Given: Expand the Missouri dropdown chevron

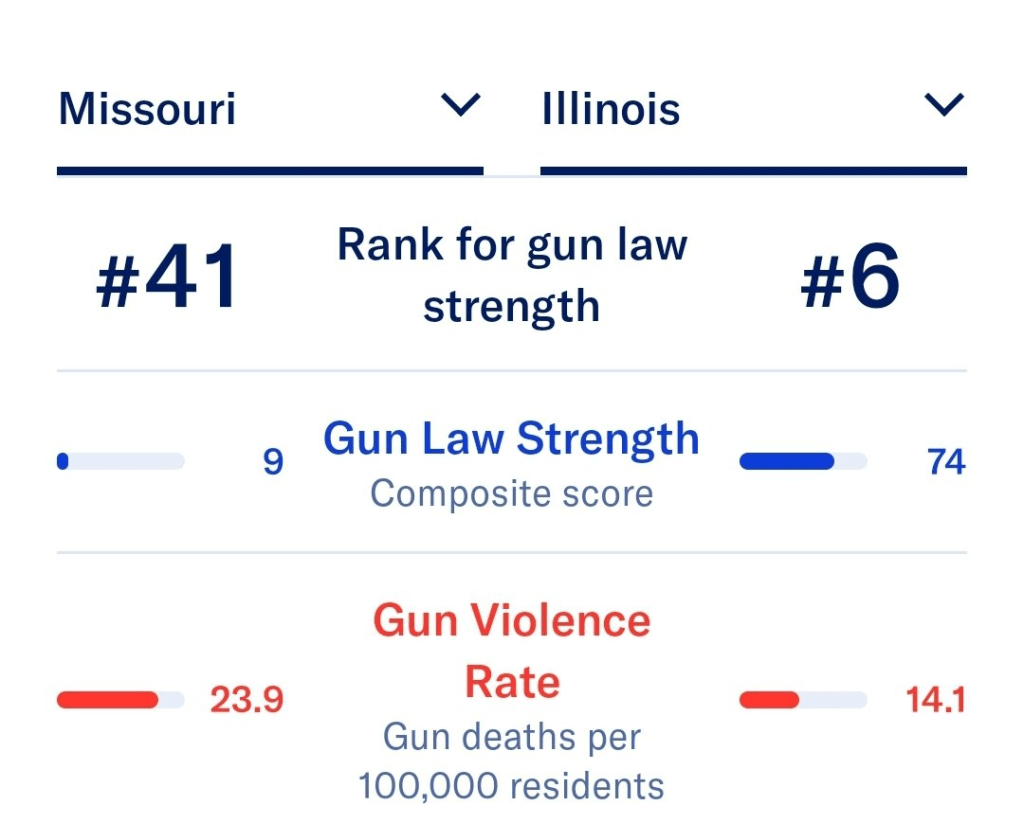Looking at the screenshot, I should [461, 105].
